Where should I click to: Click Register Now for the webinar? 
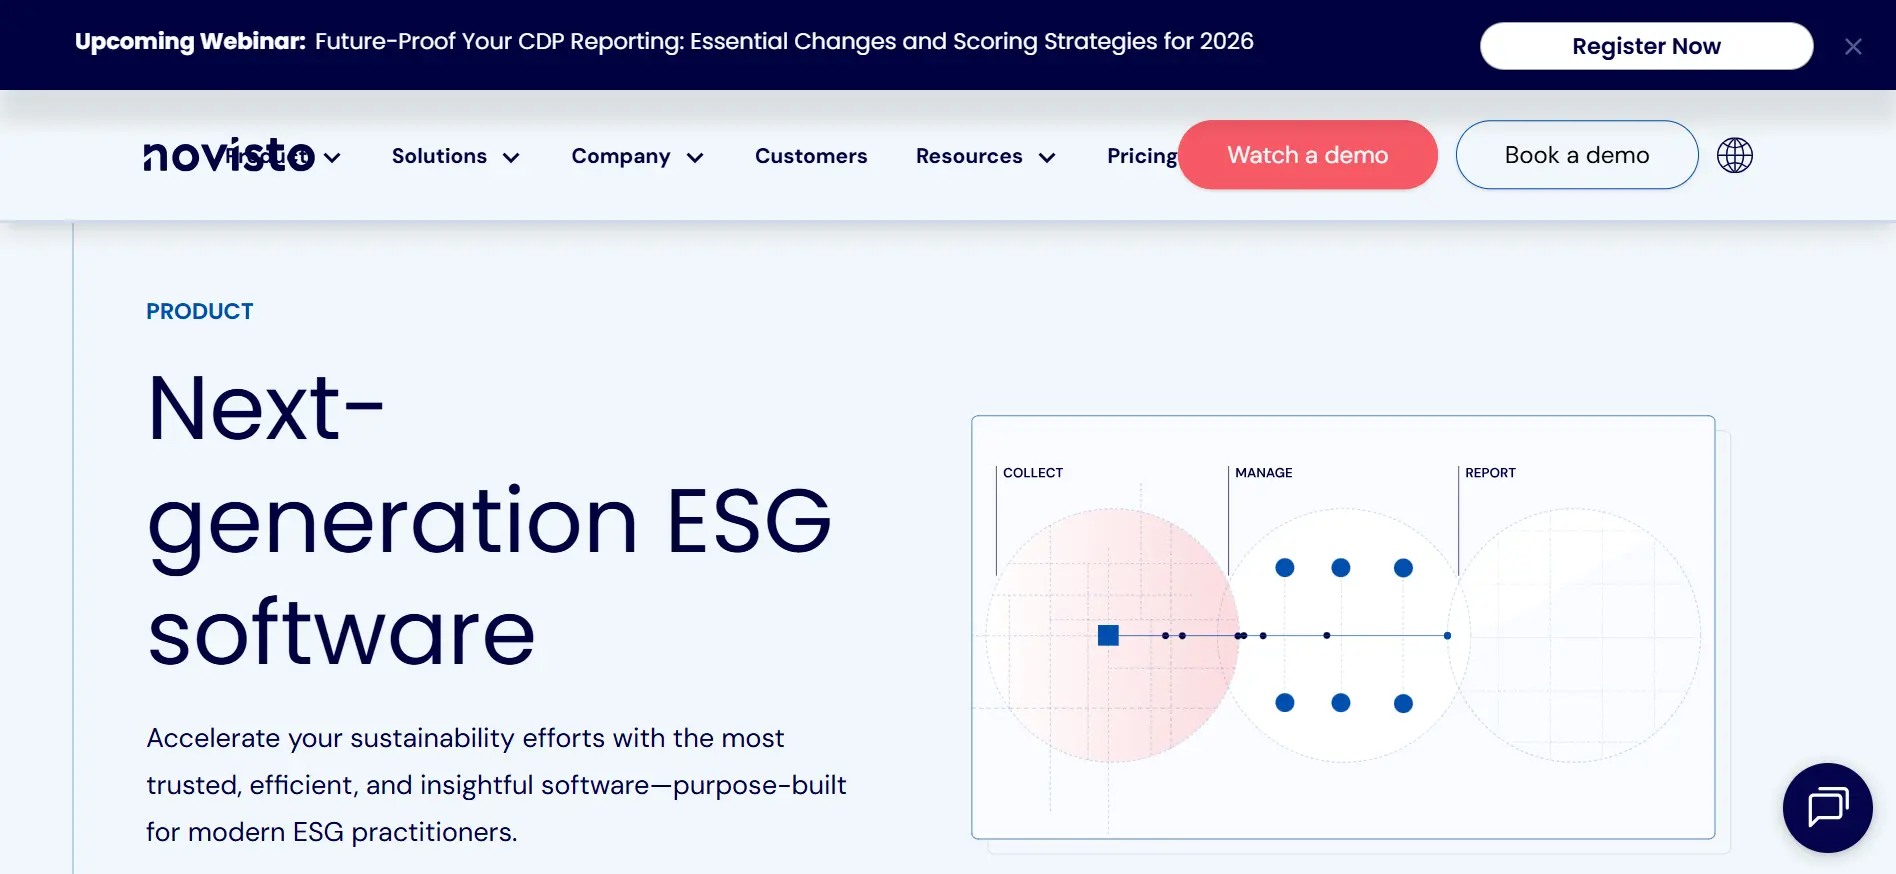tap(1646, 46)
